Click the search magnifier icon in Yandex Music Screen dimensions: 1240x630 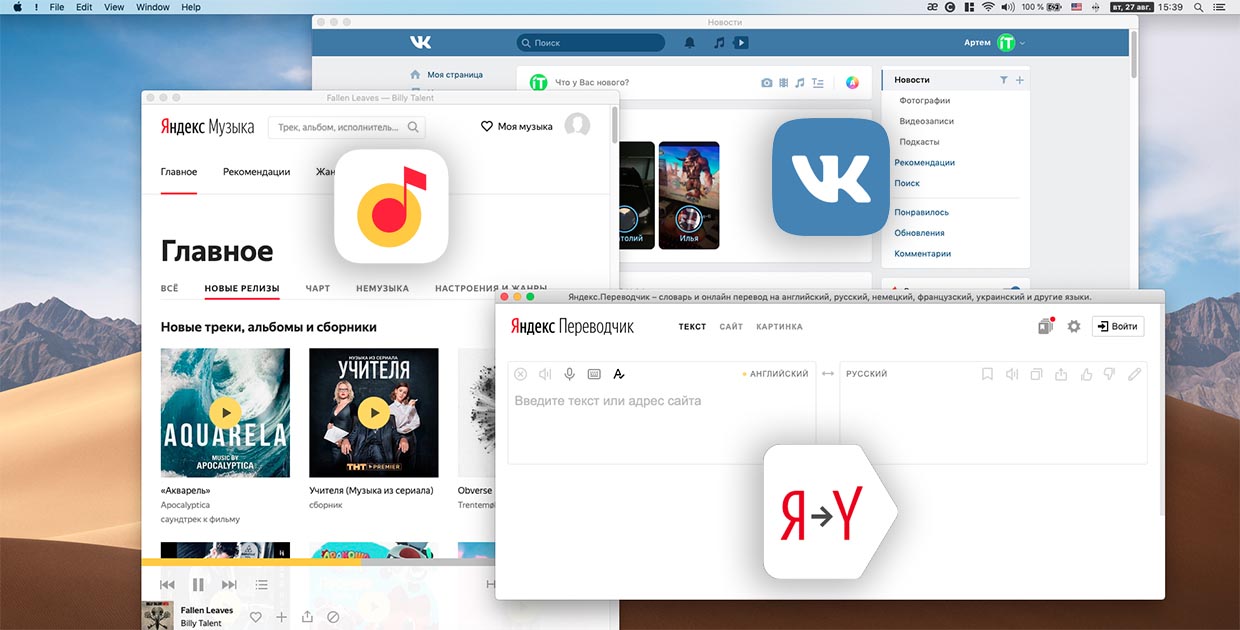413,127
